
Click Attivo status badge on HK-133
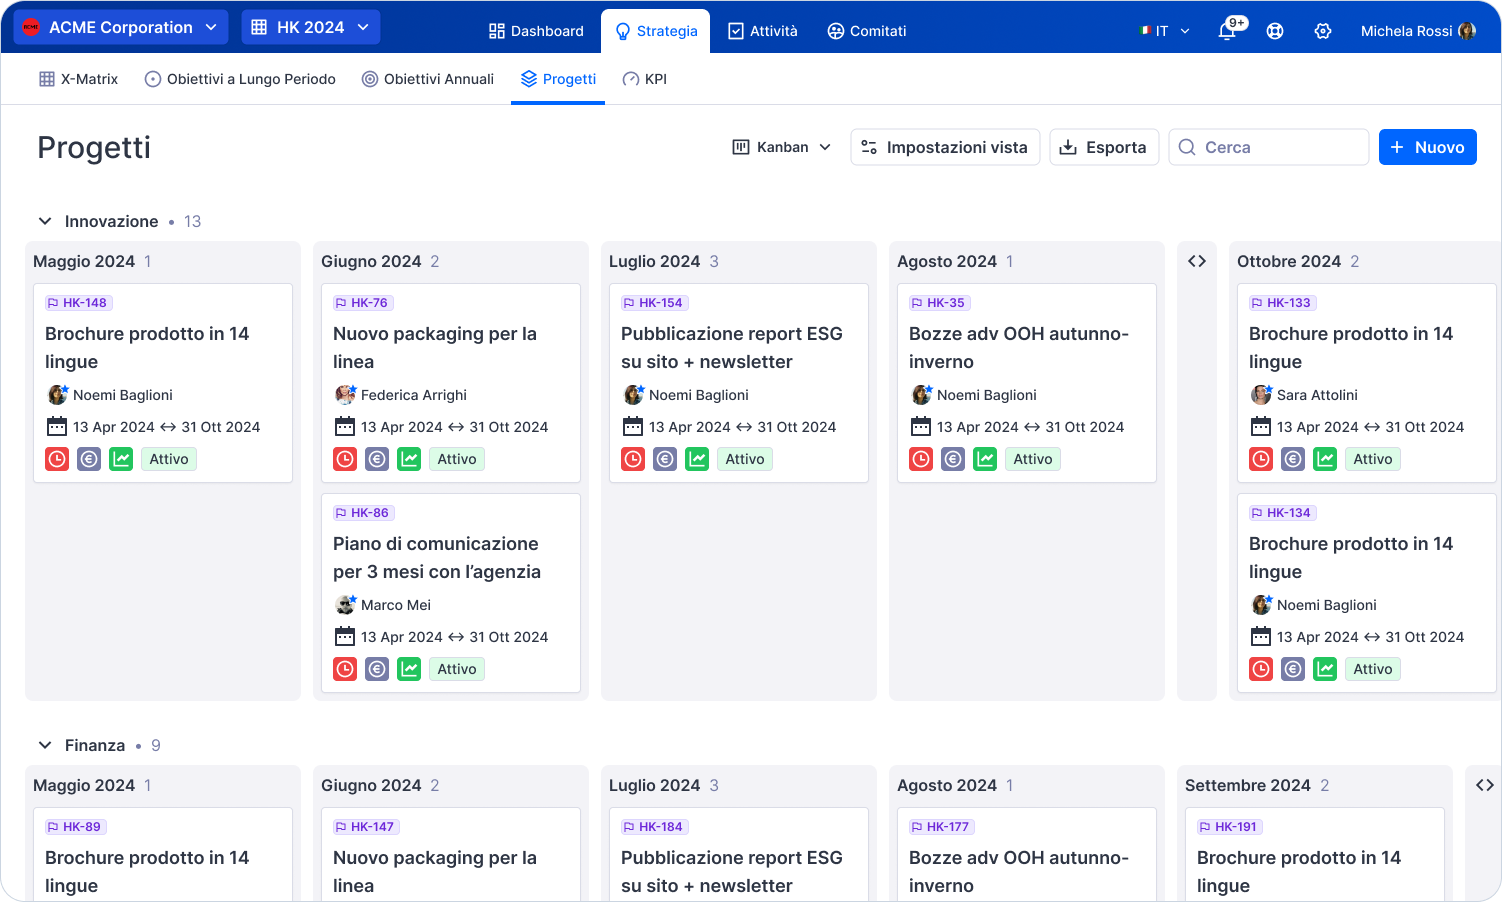1373,459
